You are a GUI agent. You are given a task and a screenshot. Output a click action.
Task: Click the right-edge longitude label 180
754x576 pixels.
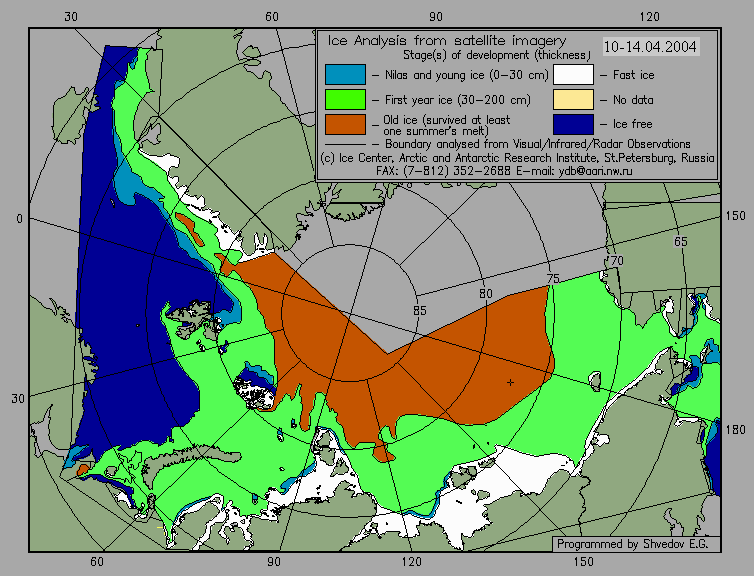click(735, 429)
